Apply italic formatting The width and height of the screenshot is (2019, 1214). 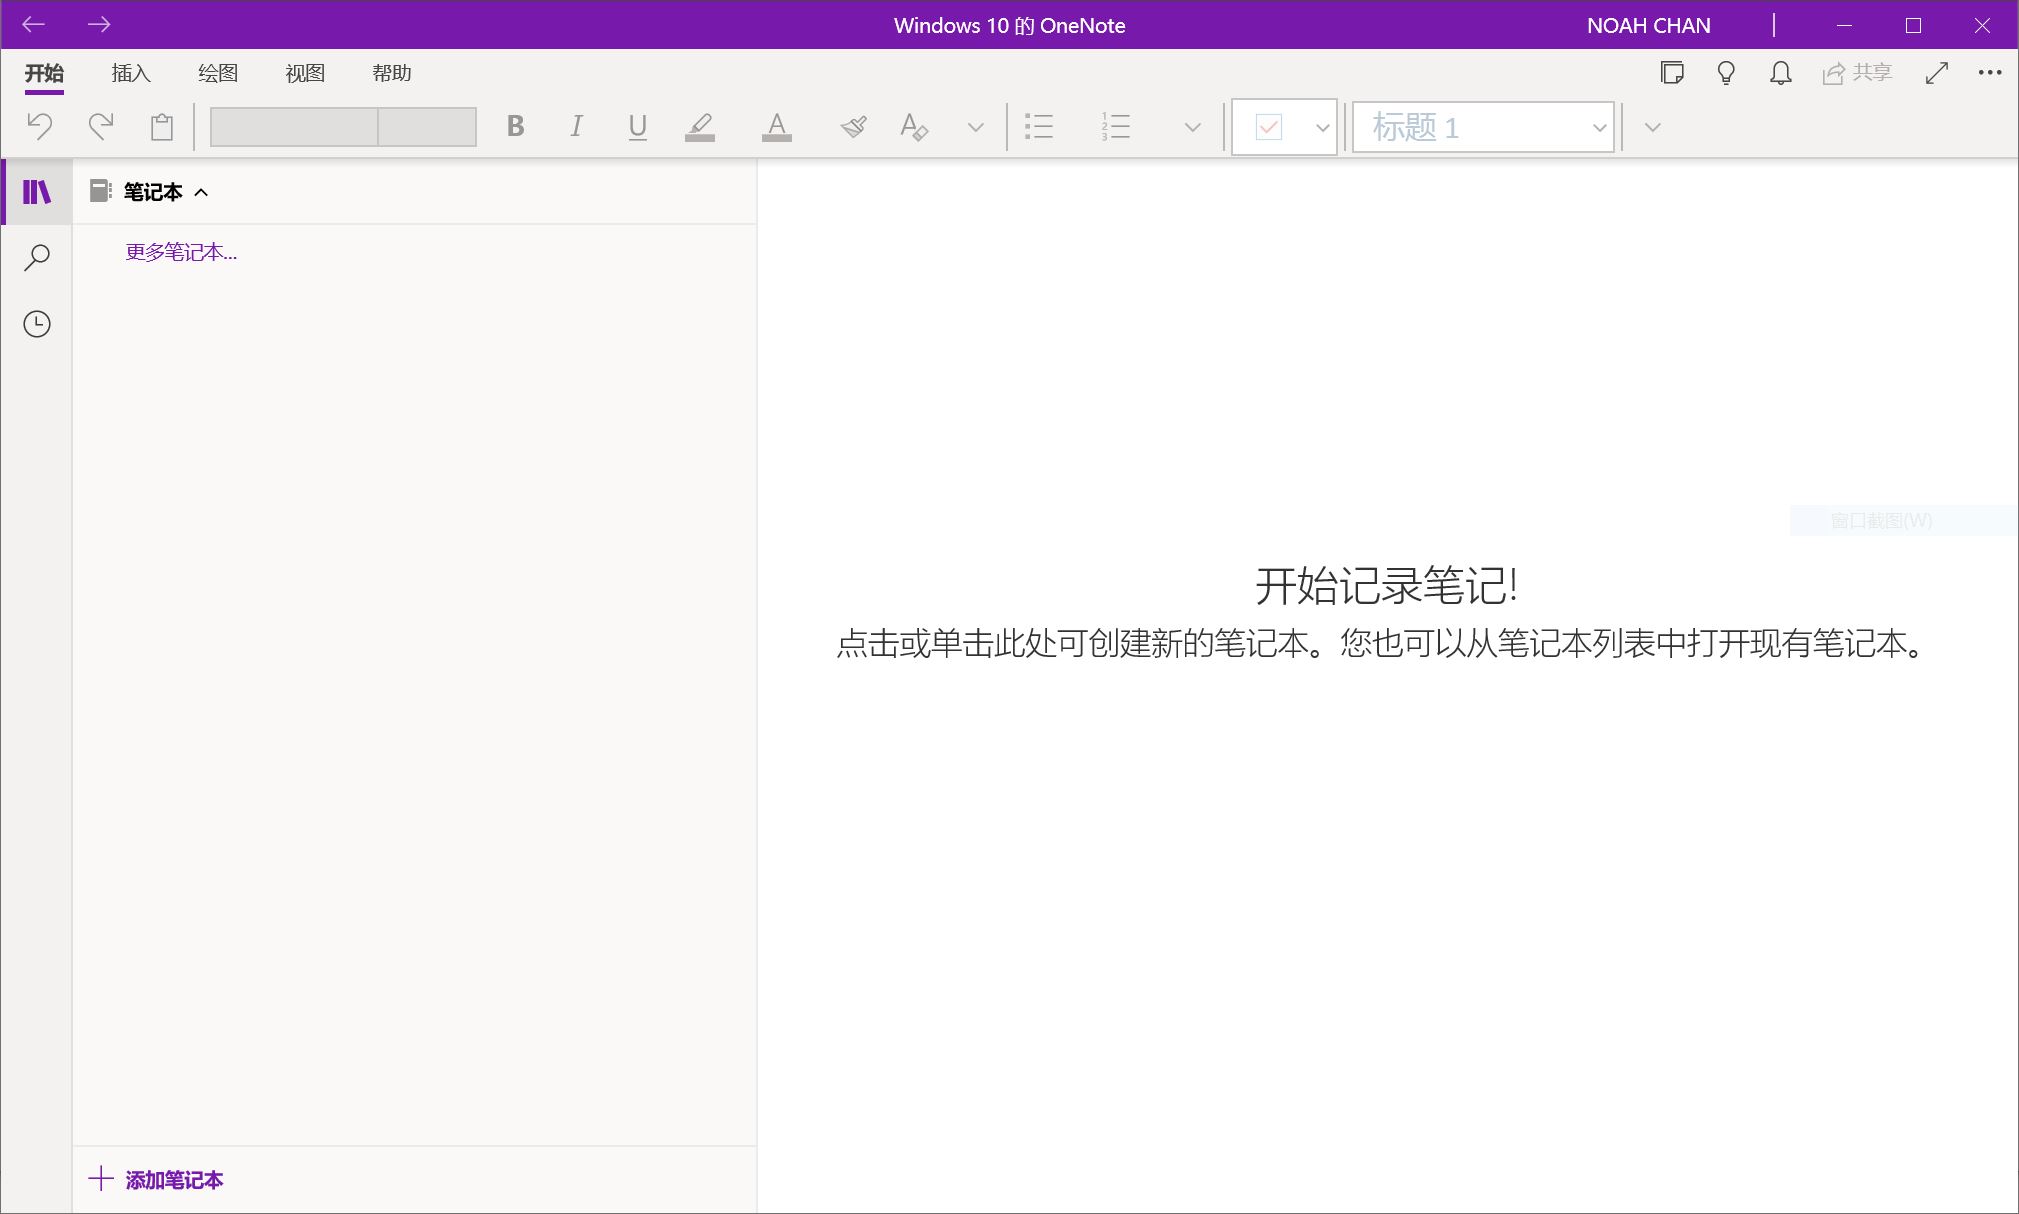(x=575, y=126)
